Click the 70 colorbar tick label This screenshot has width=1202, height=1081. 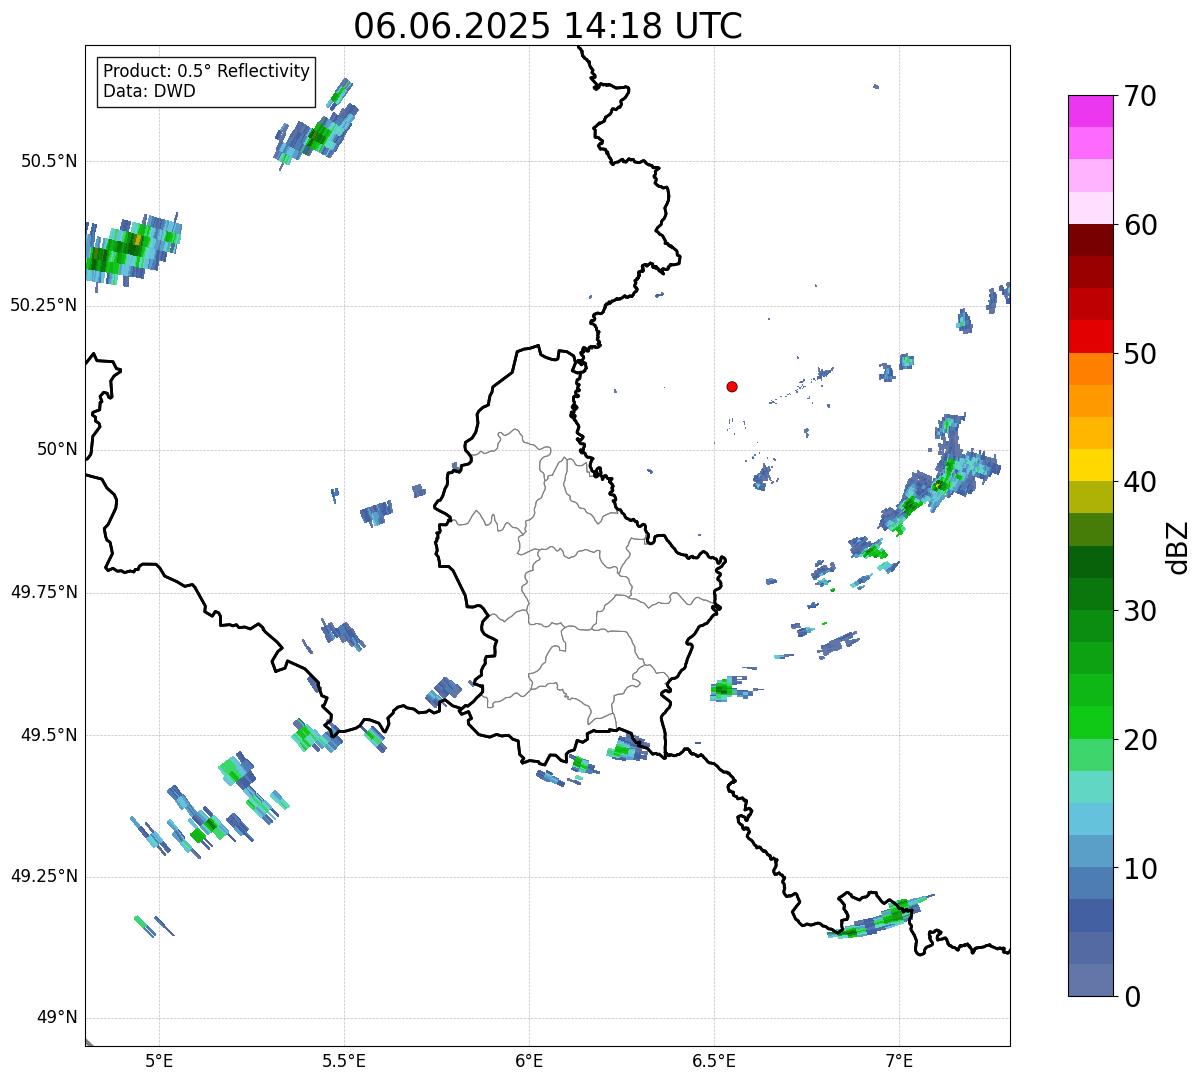[x=1140, y=96]
